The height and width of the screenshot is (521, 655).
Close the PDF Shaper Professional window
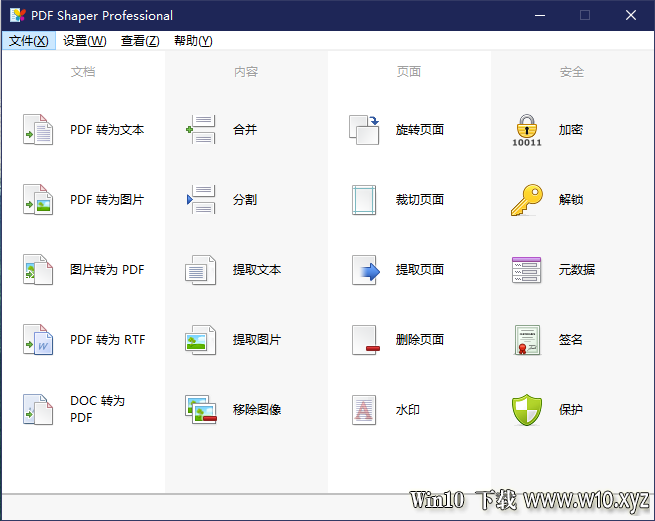[631, 15]
